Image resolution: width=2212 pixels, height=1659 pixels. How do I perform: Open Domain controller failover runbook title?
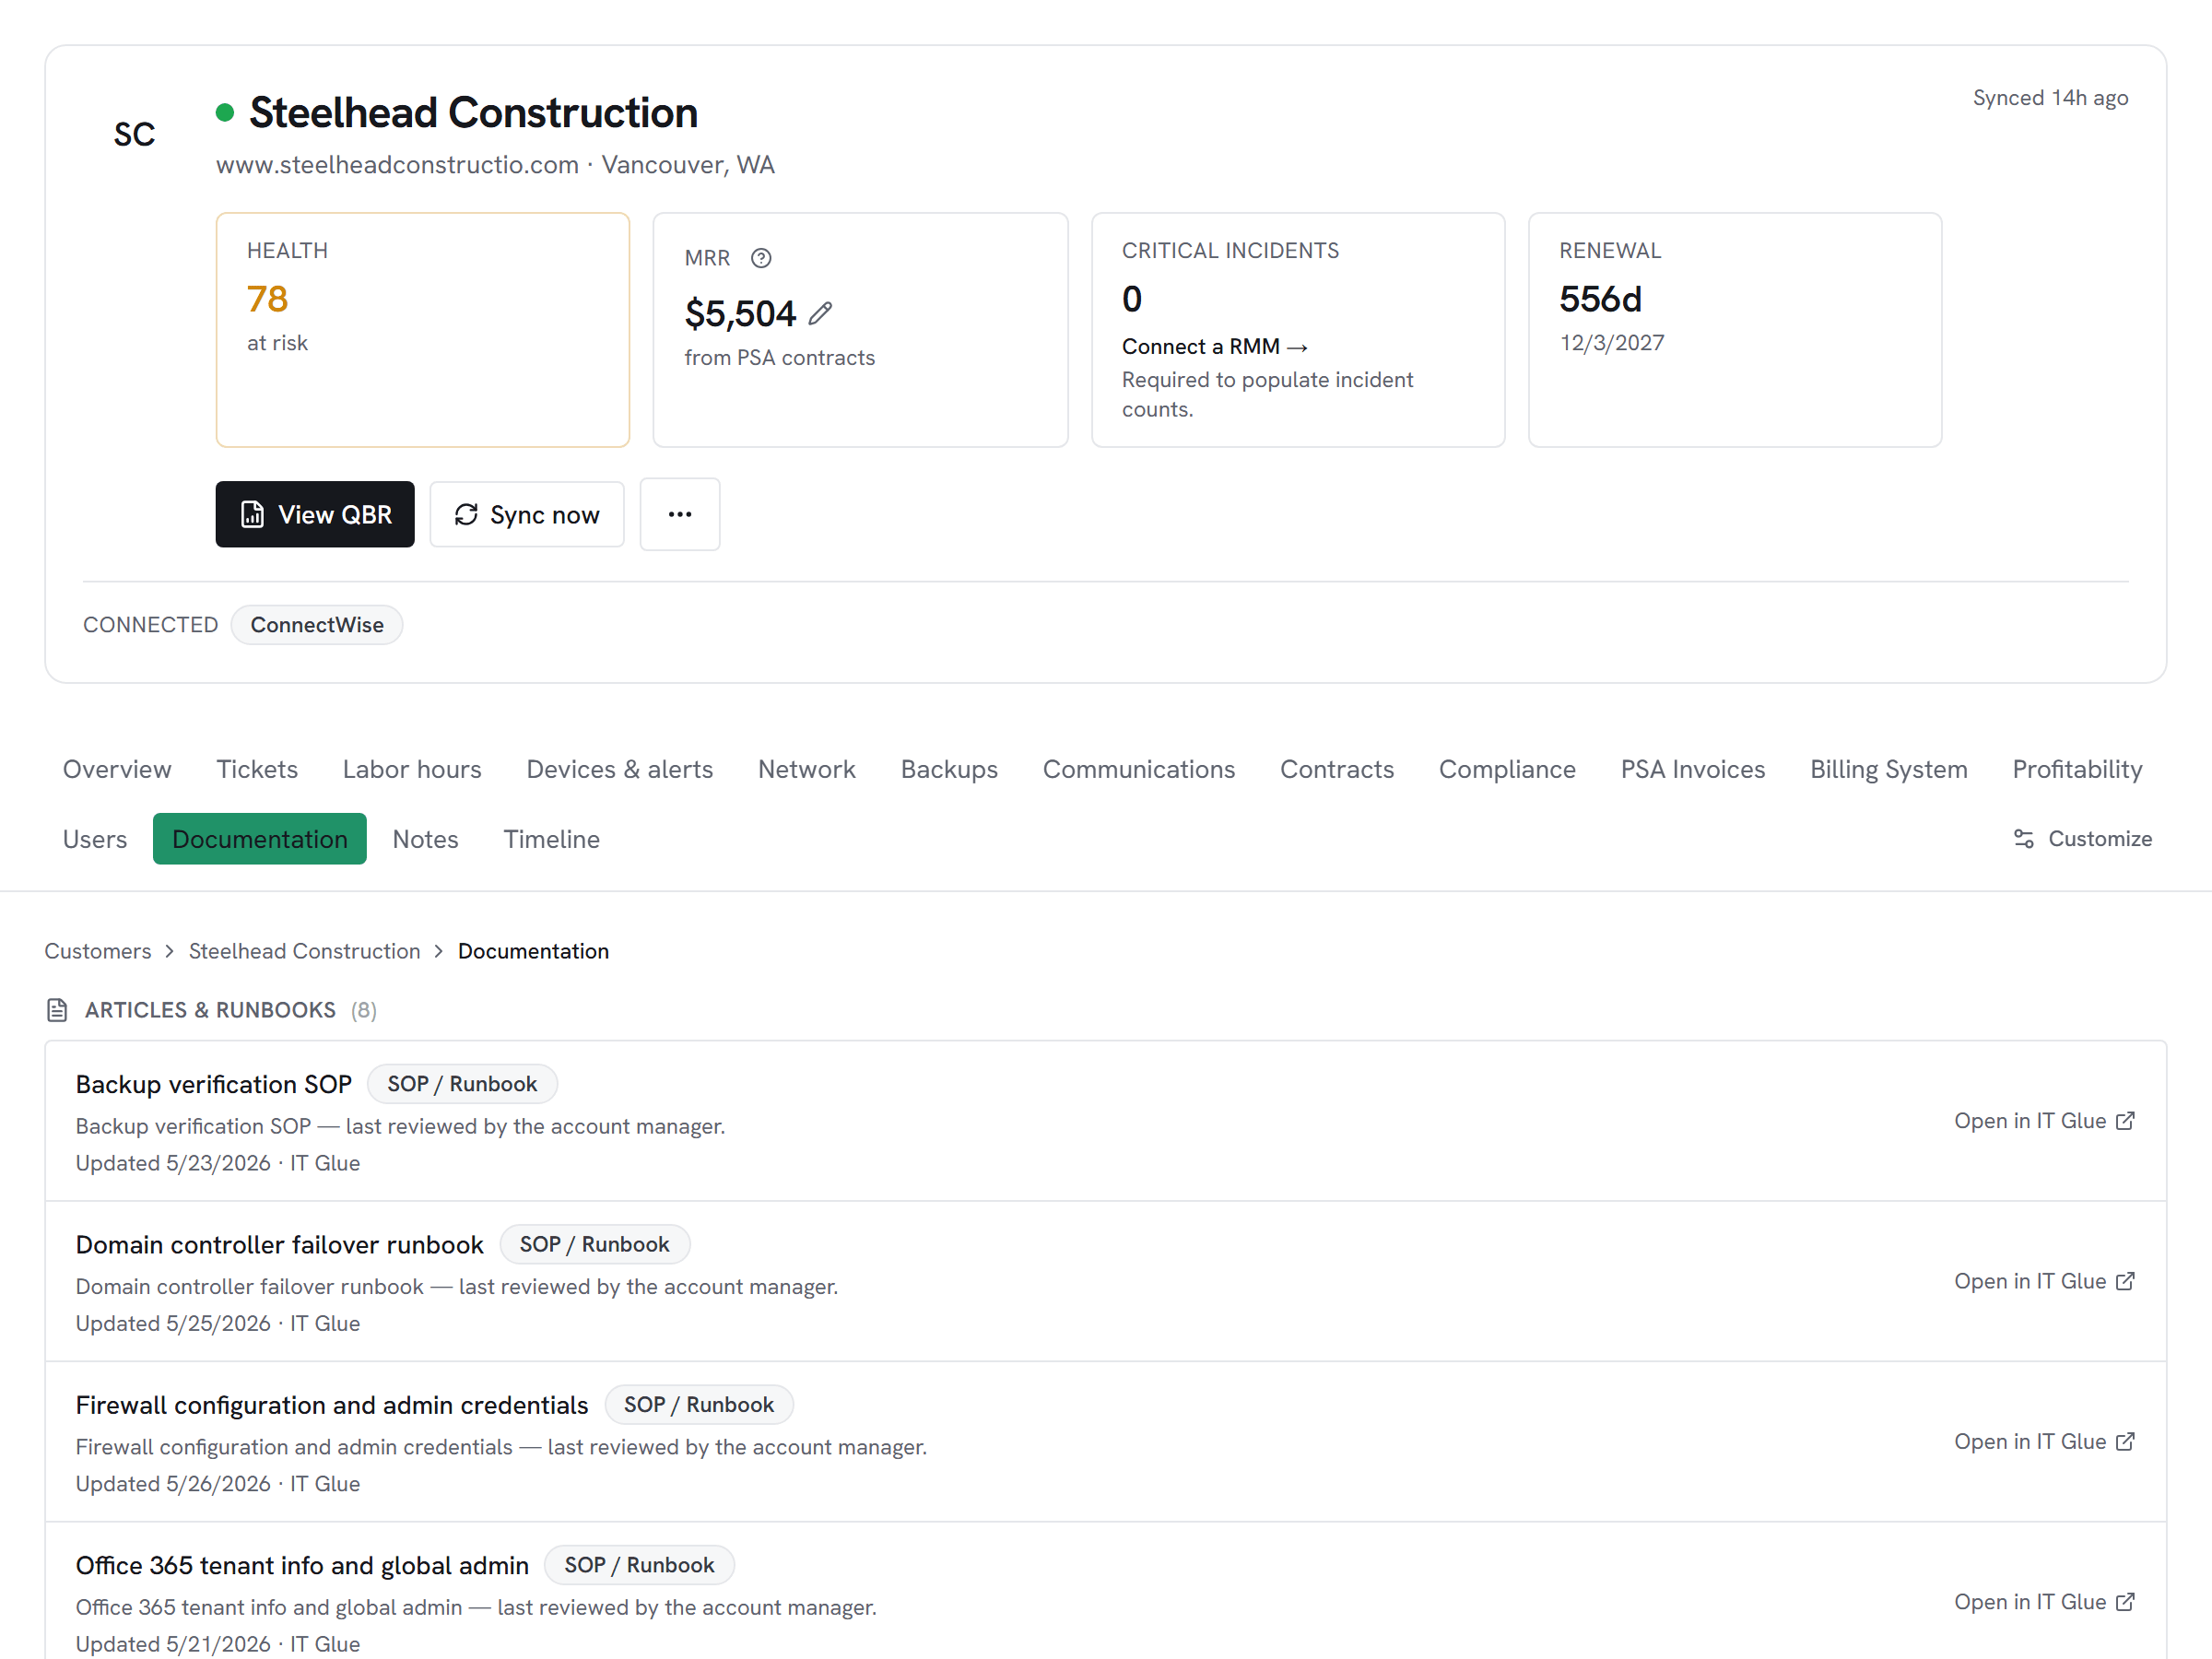(x=280, y=1245)
